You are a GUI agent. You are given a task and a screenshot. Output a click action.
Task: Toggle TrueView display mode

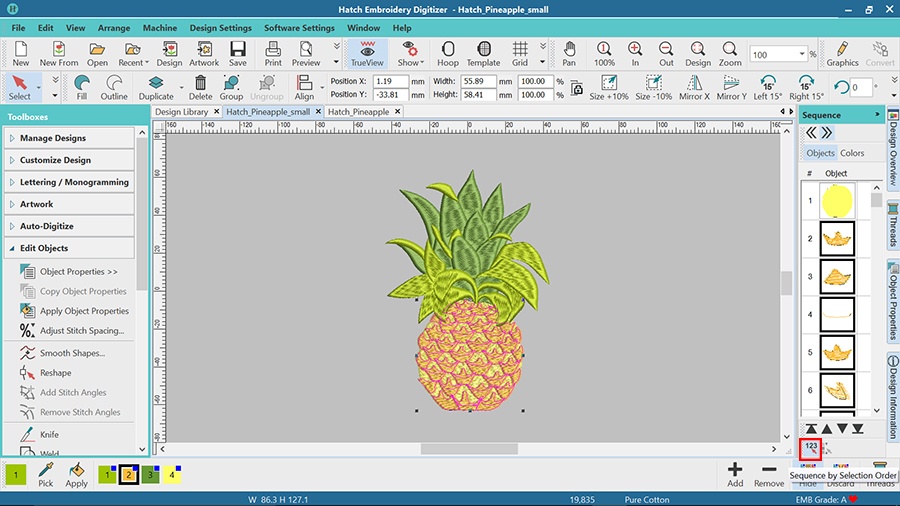point(367,53)
